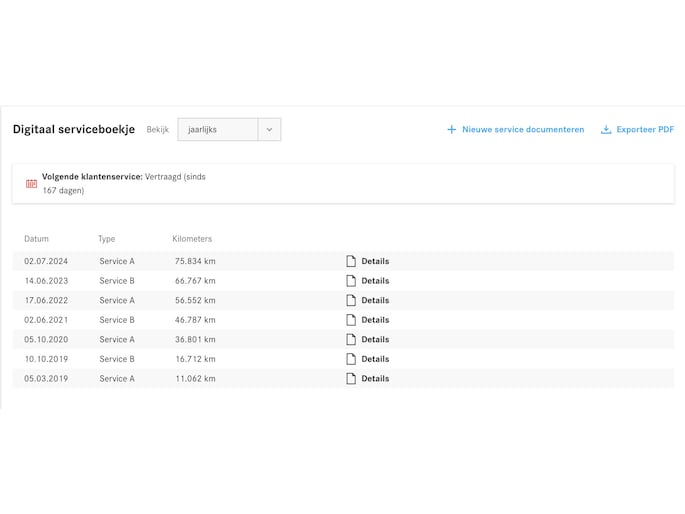The image size is (685, 514).
Task: Select document icon for 05.10.2020 entry
Action: [351, 339]
